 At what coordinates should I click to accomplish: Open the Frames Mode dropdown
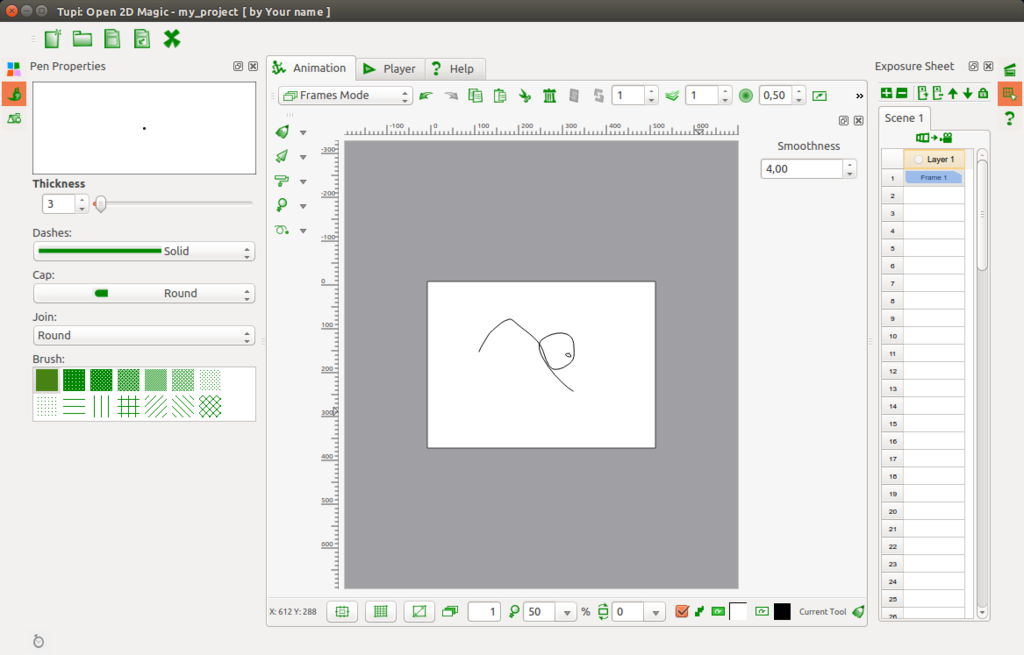pos(345,96)
